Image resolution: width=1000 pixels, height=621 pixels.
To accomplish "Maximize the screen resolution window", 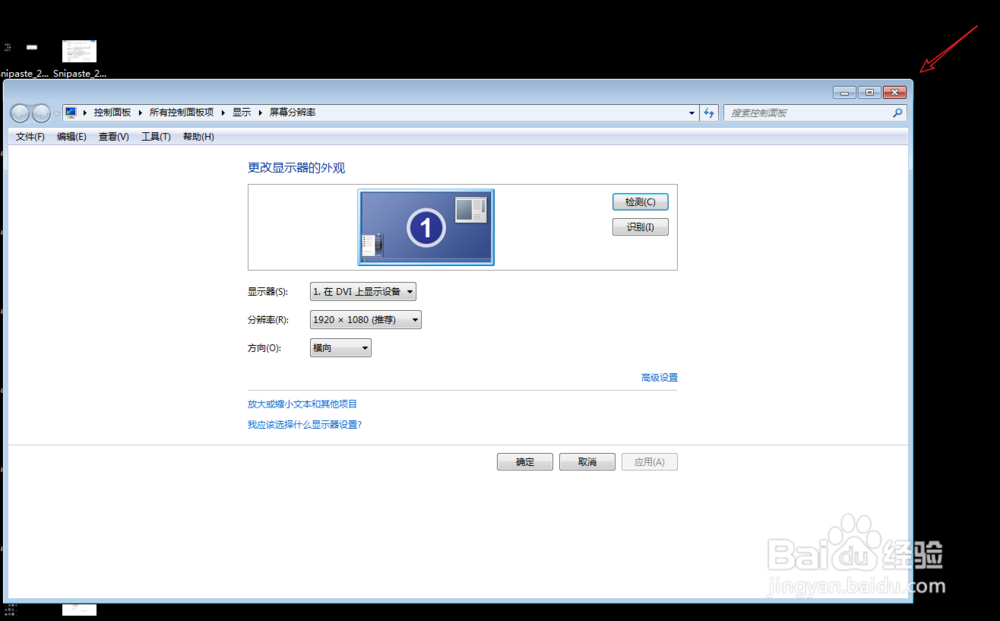I will point(869,92).
